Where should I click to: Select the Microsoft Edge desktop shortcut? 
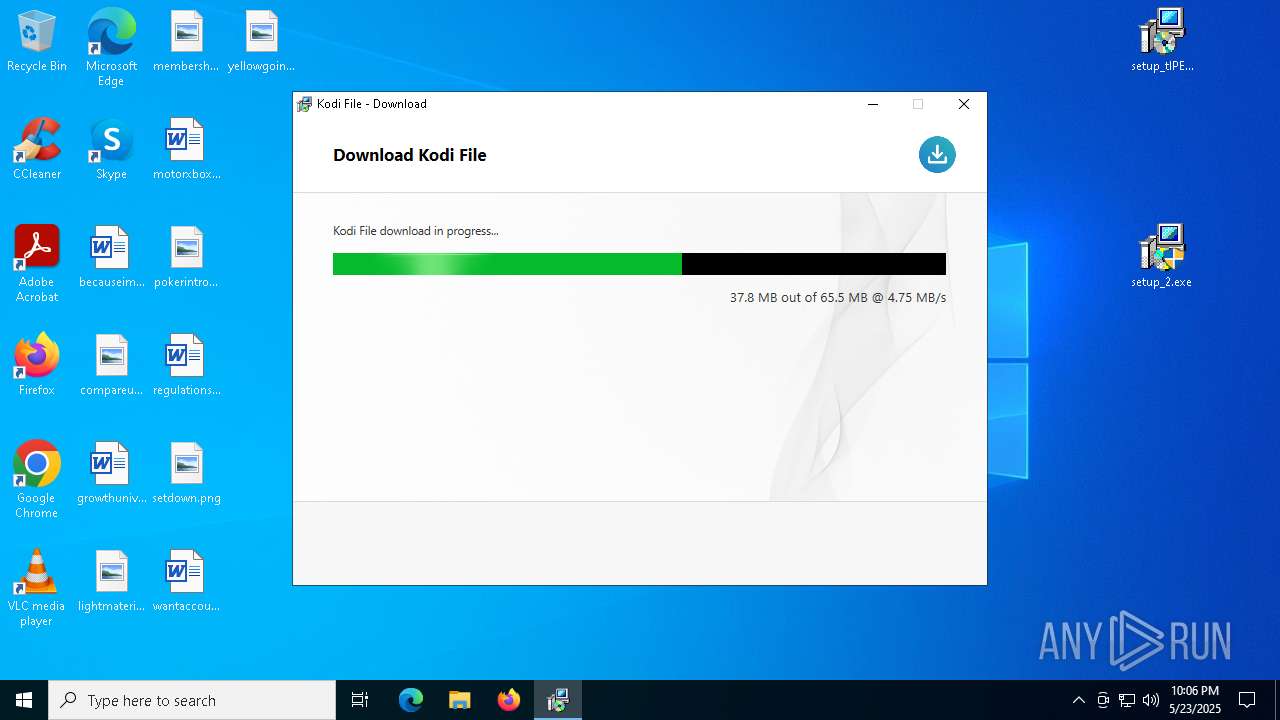point(111,48)
